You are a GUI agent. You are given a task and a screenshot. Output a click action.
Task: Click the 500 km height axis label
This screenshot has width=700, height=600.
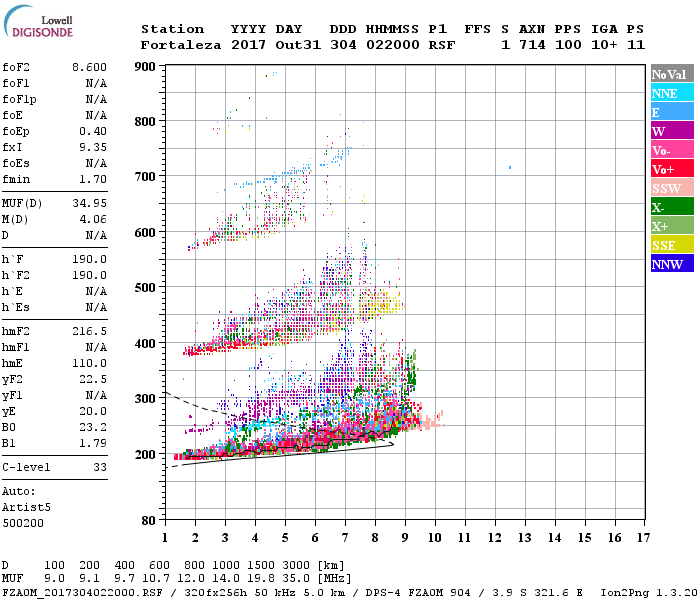[145, 288]
